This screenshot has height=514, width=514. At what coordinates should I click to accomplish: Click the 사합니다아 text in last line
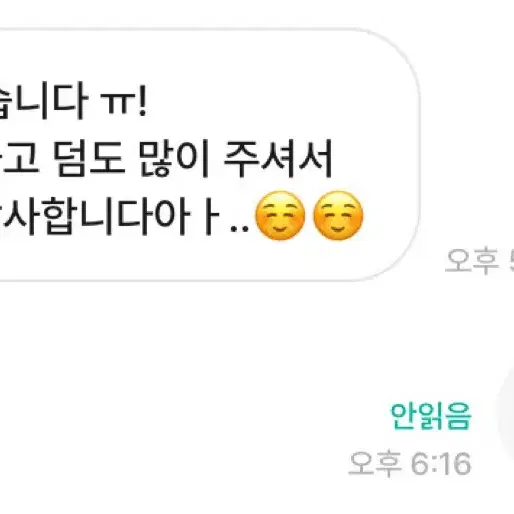tap(97, 217)
